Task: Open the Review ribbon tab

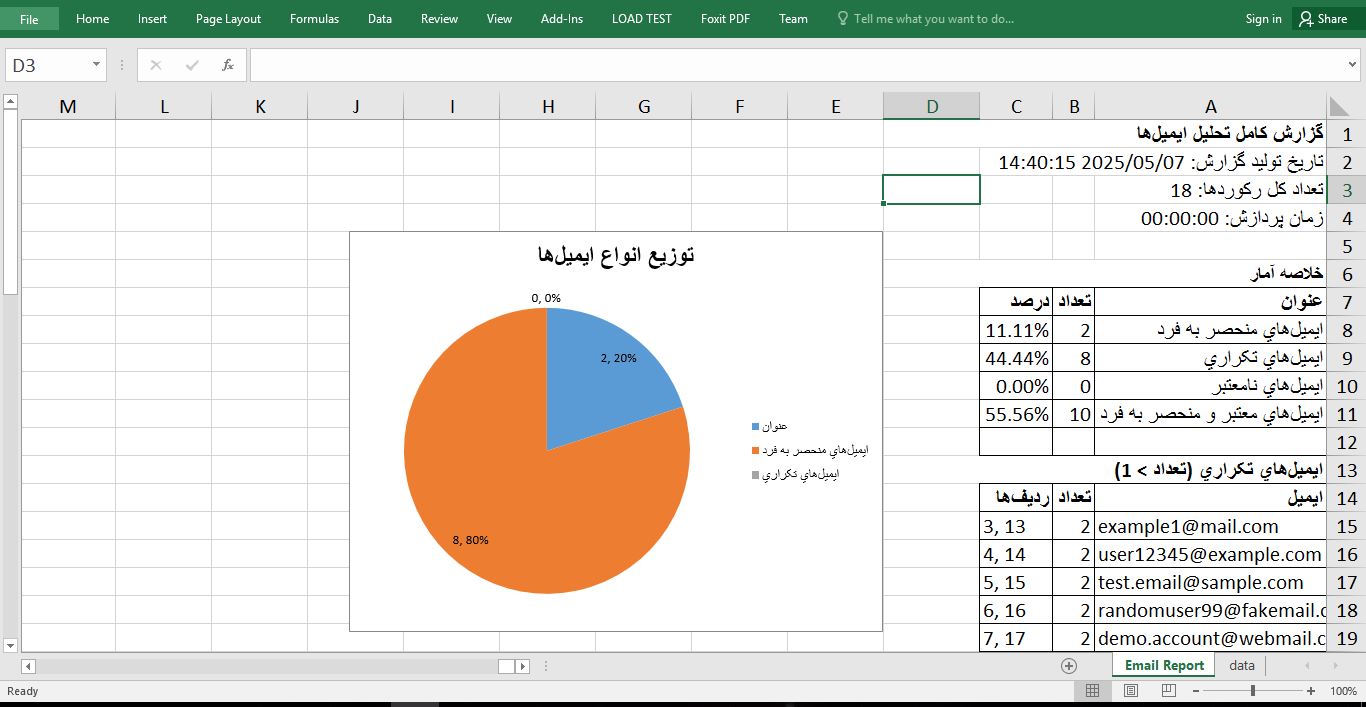Action: [439, 18]
